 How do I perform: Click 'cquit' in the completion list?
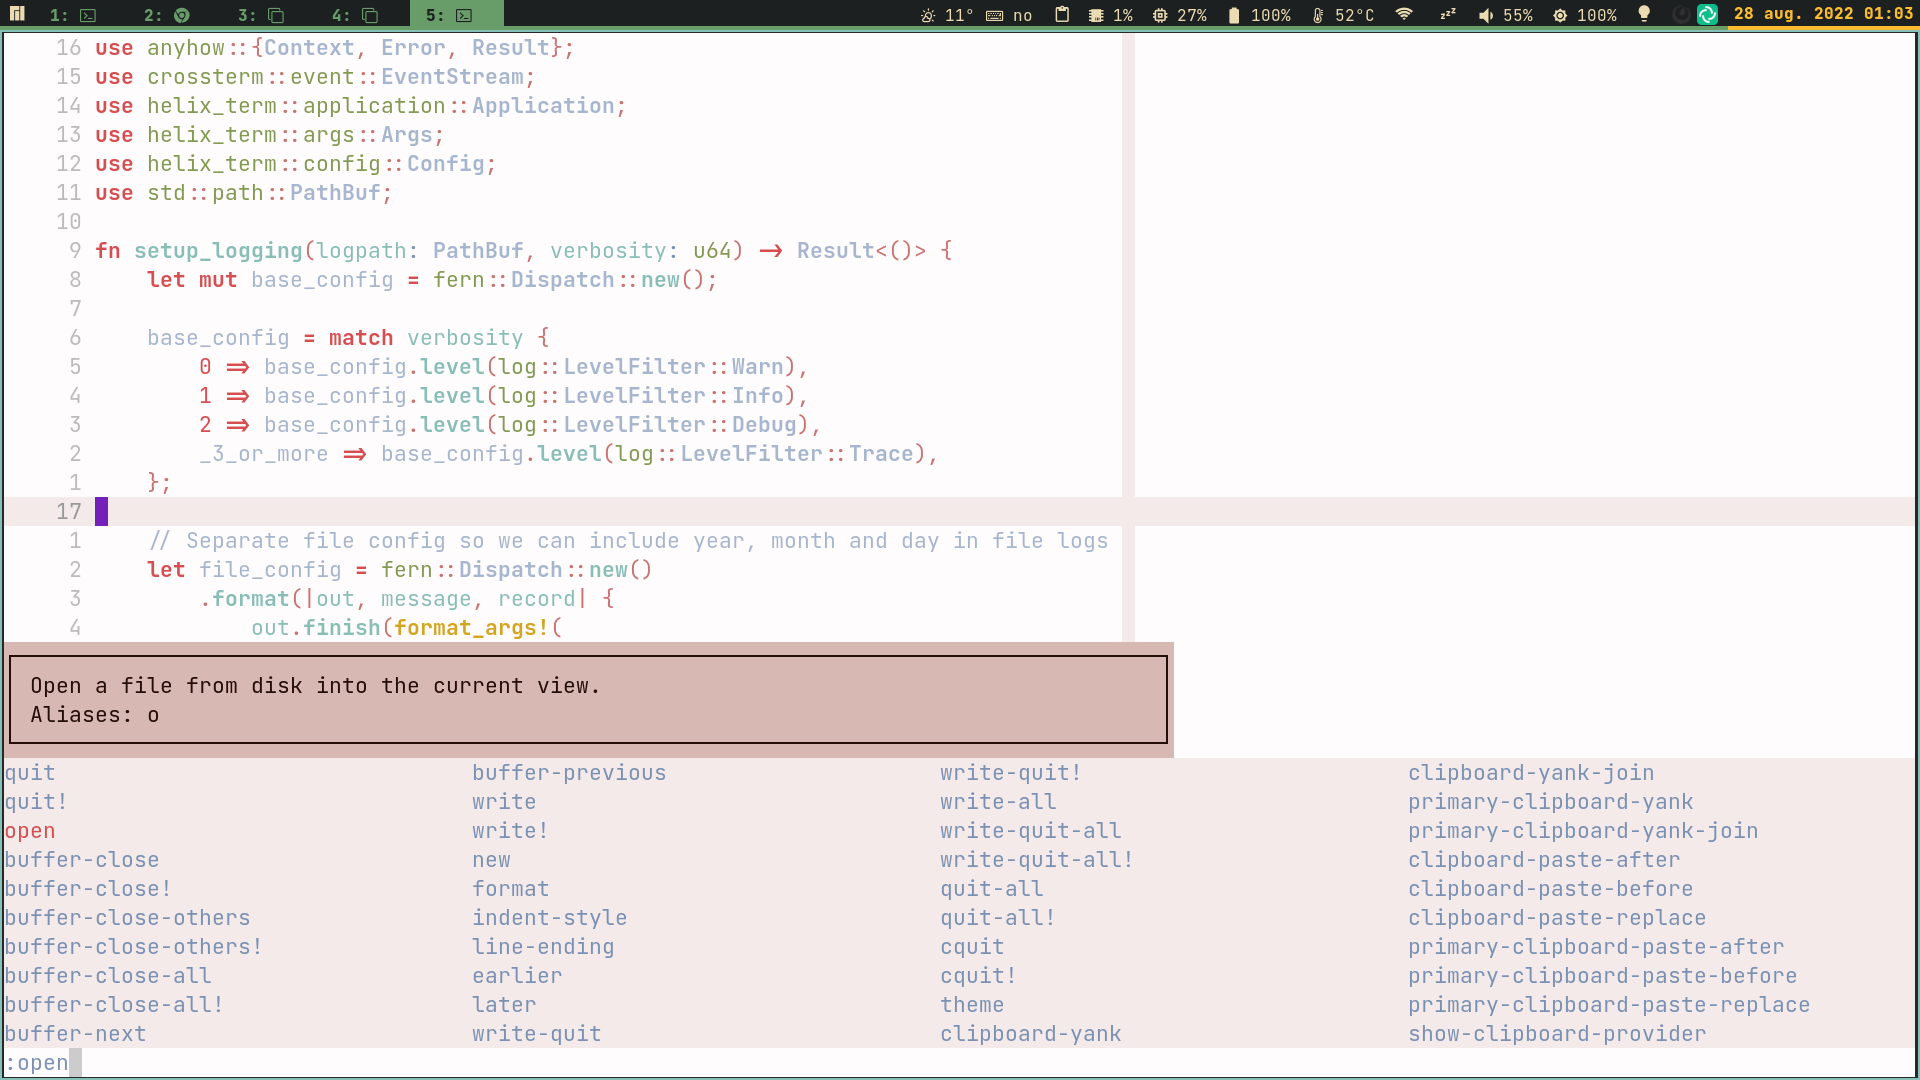tap(972, 947)
